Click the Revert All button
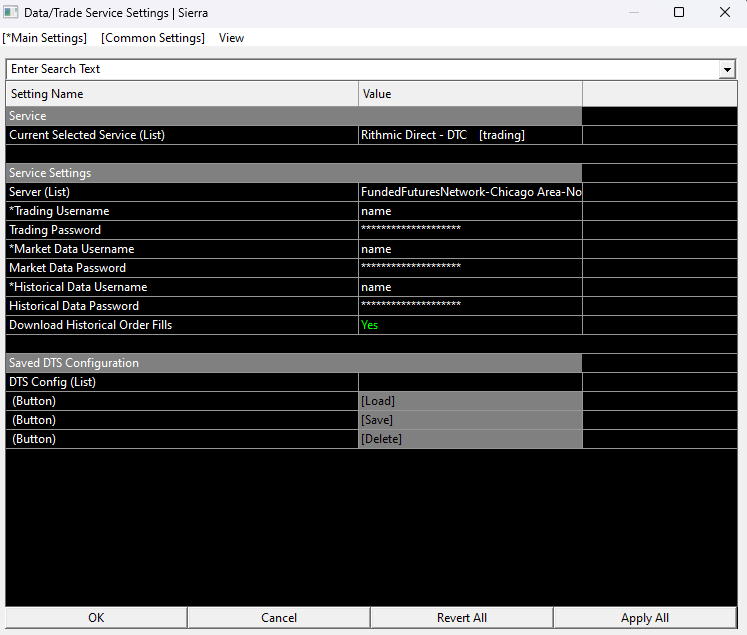The width and height of the screenshot is (747, 635). 462,618
